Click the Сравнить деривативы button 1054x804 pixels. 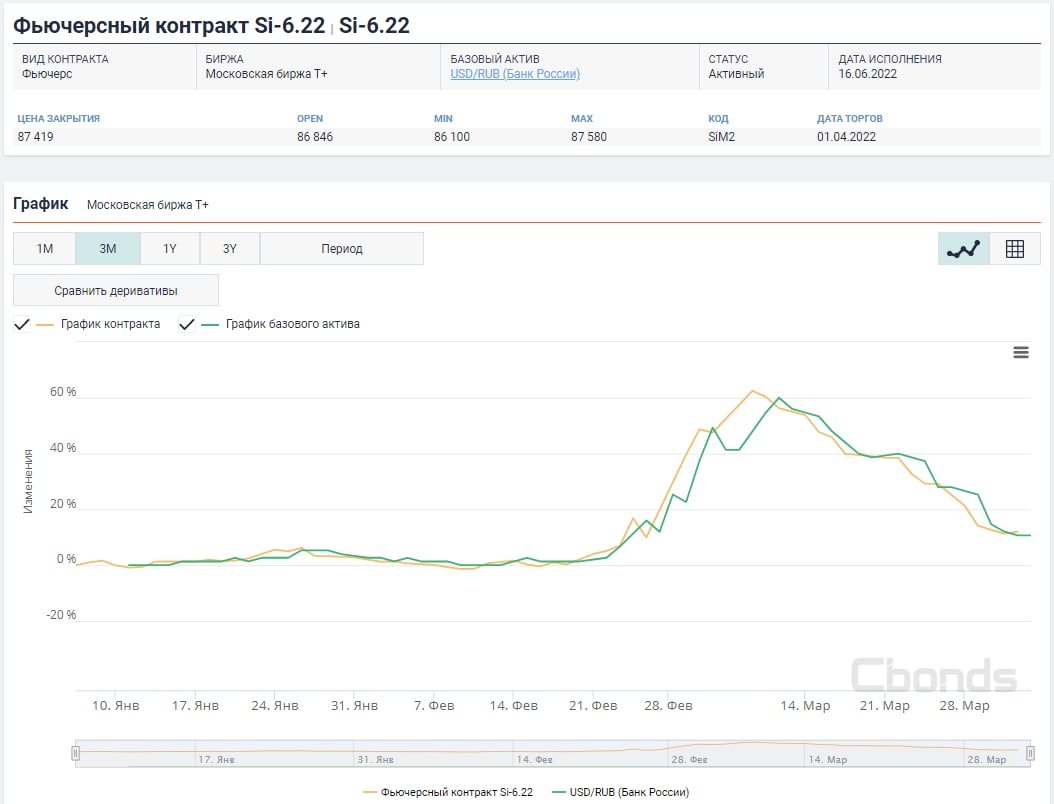point(116,290)
